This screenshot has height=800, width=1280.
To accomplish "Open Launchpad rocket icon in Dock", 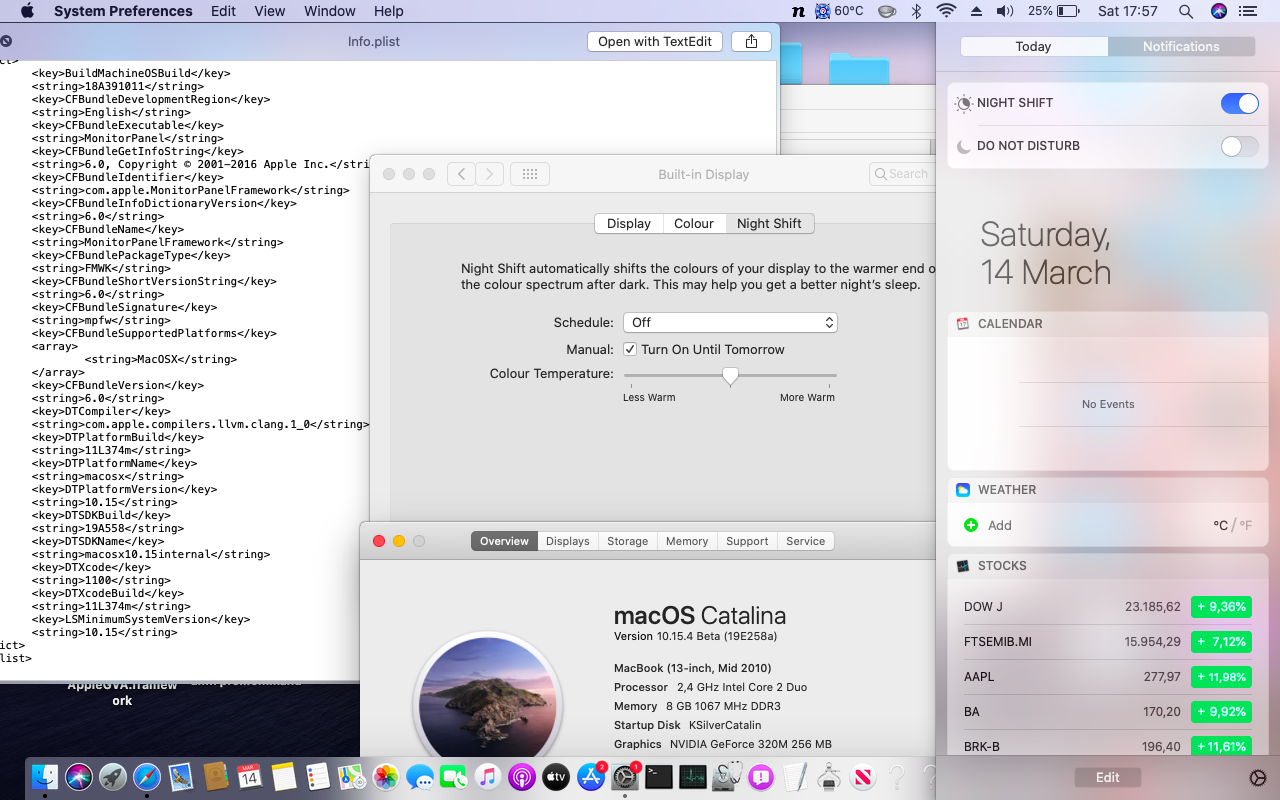I will pyautogui.click(x=113, y=777).
